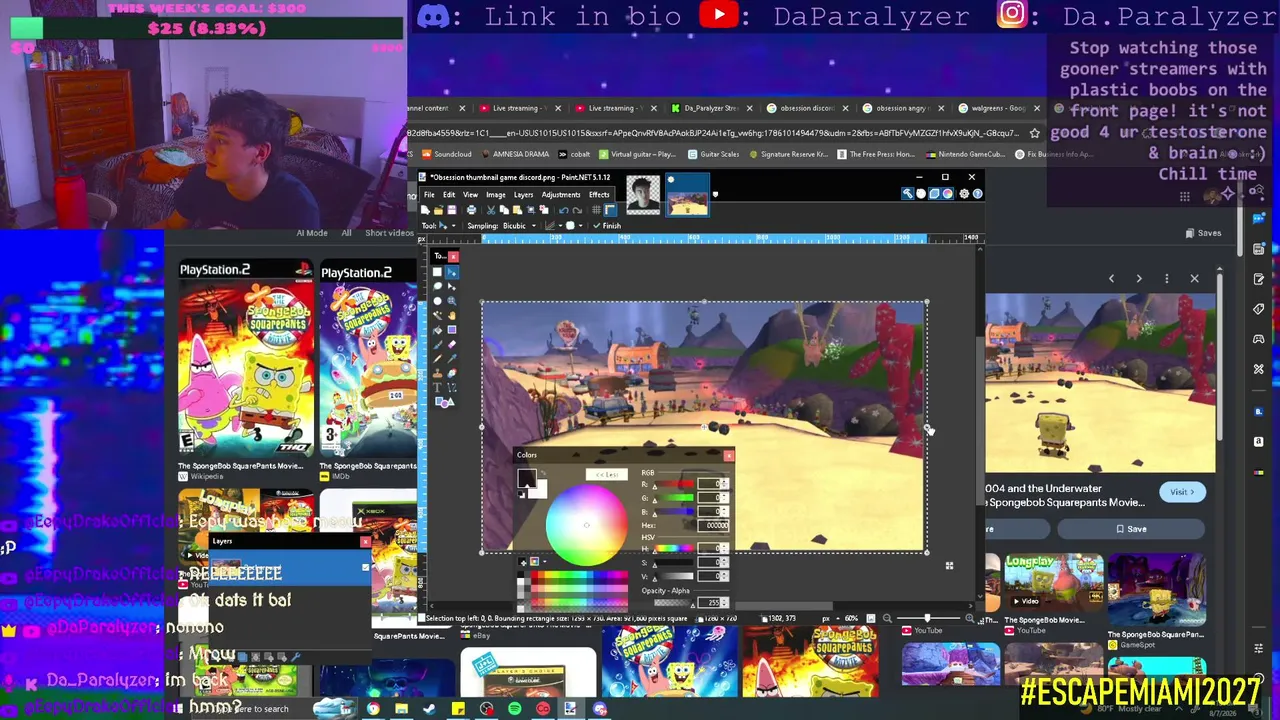Collapse Colors window with Less button
Screen dimensions: 1280x720
(606, 474)
